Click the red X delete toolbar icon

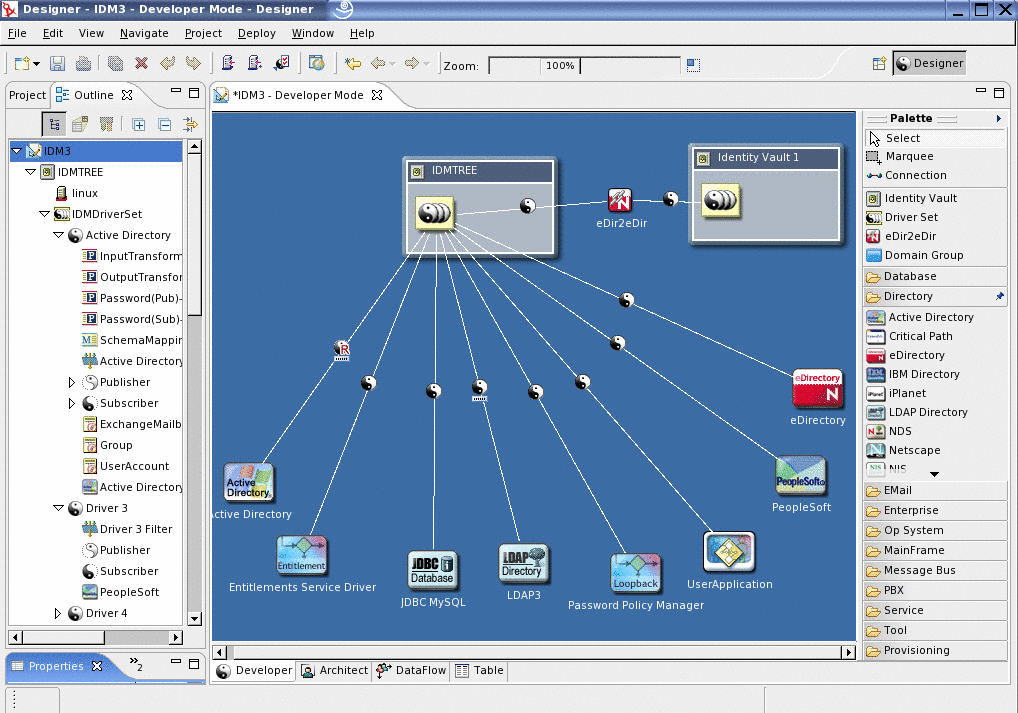[x=141, y=63]
